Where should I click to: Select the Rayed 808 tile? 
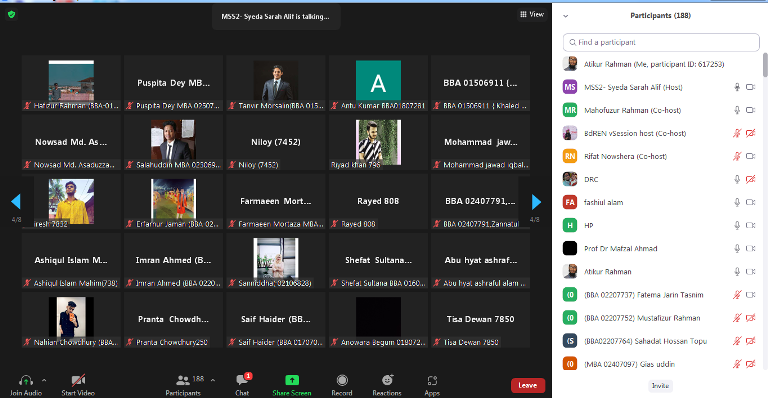[x=378, y=201]
